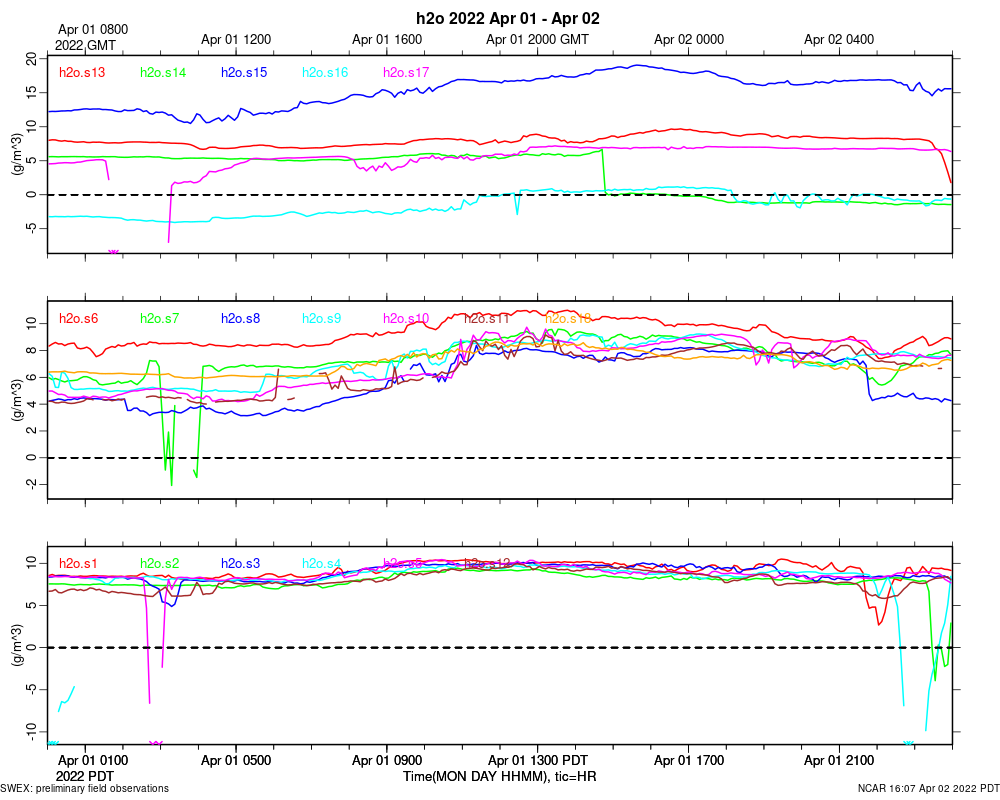Image resolution: width=1000 pixels, height=800 pixels.
Task: Click the "Apr 02 0400" top axis label
Action: tap(839, 39)
